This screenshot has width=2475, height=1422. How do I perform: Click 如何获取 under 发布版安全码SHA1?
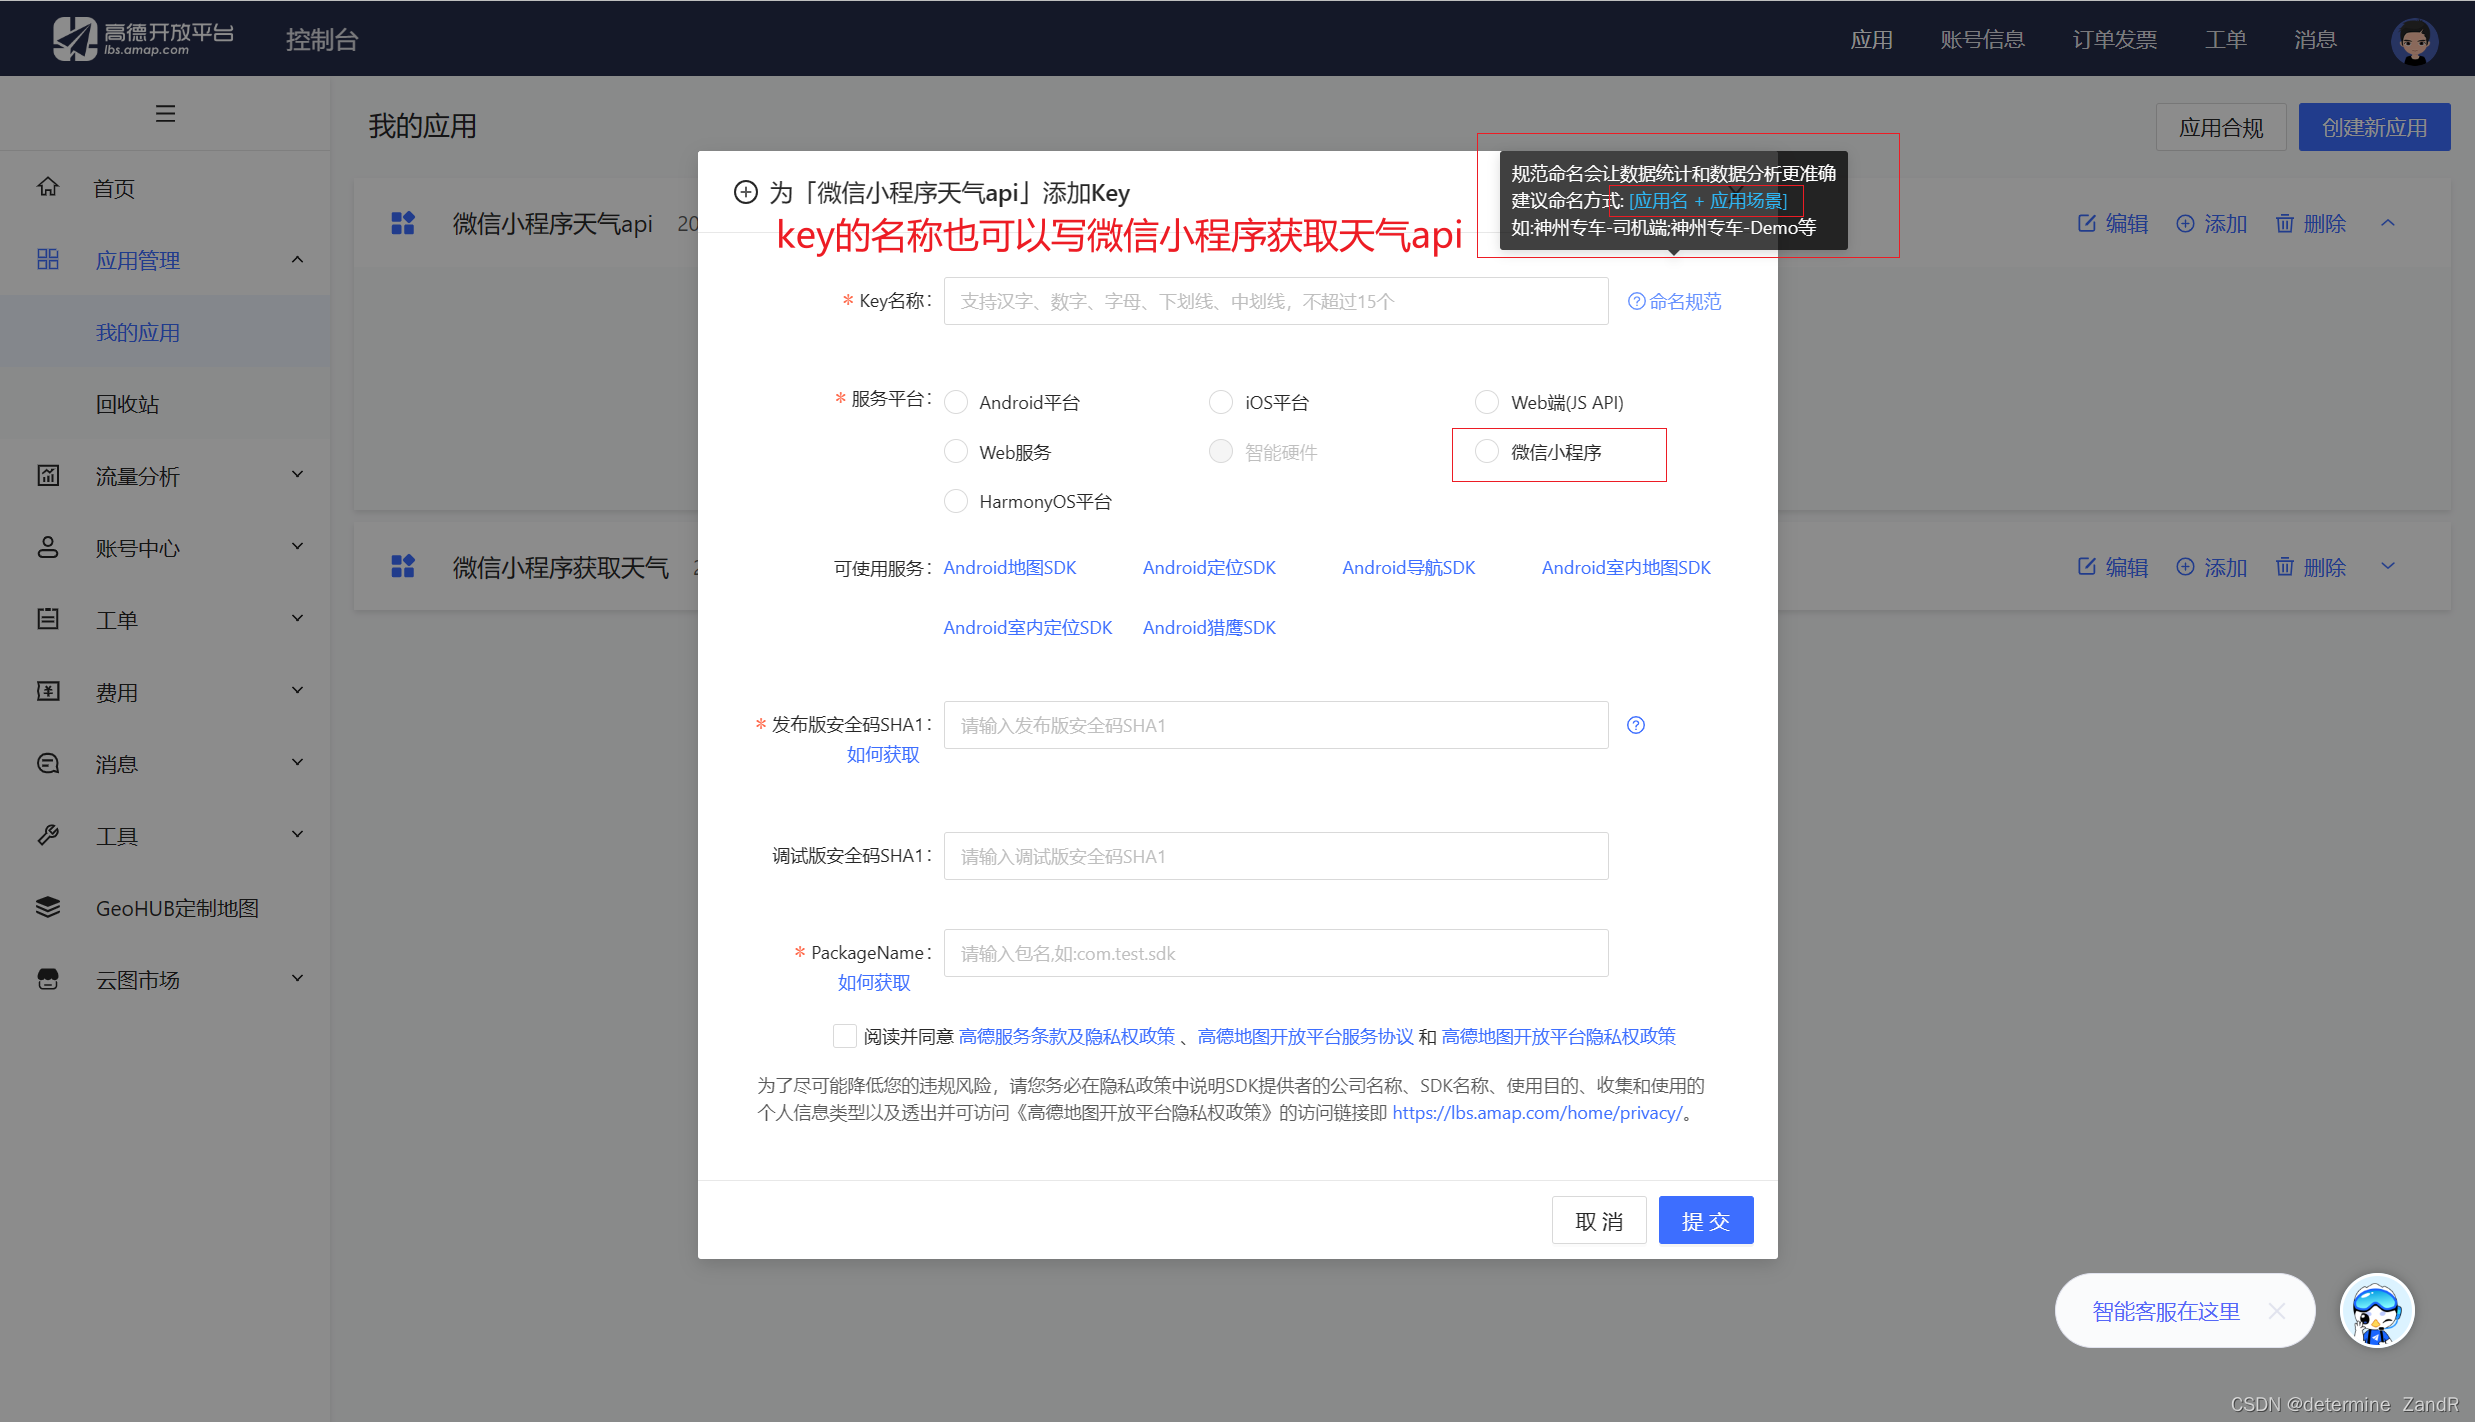(x=883, y=754)
